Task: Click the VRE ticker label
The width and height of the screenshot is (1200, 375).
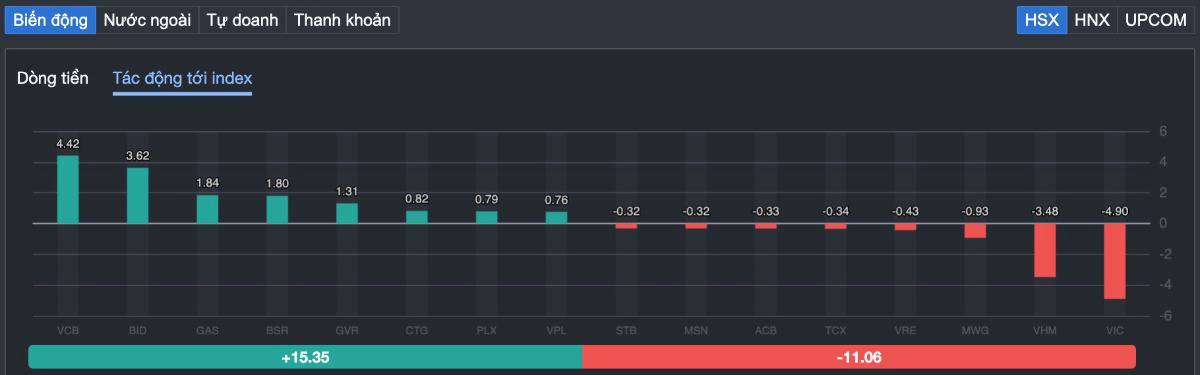Action: coord(905,330)
